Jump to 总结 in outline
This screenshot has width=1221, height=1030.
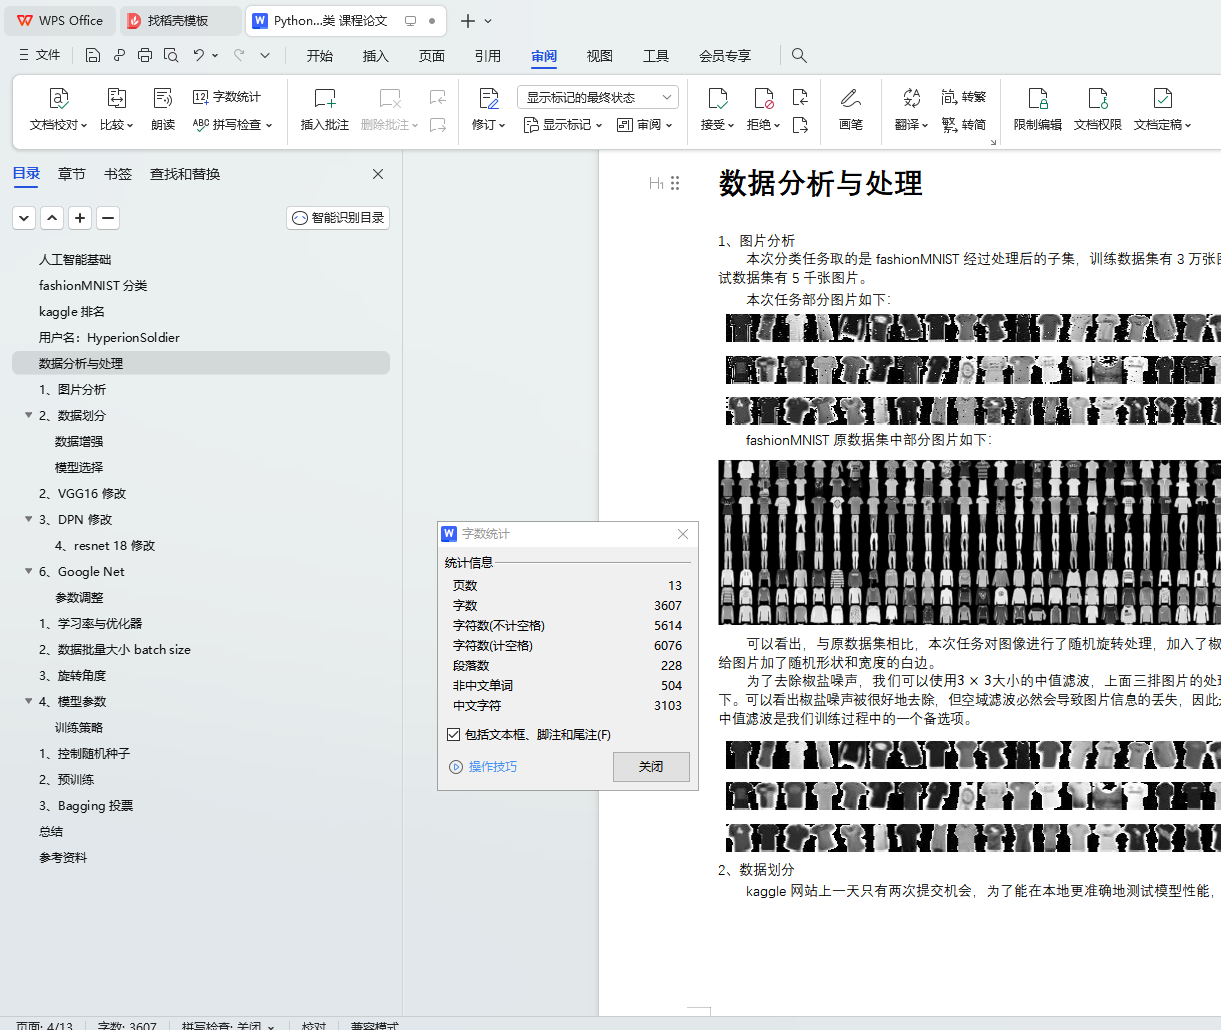(x=51, y=831)
